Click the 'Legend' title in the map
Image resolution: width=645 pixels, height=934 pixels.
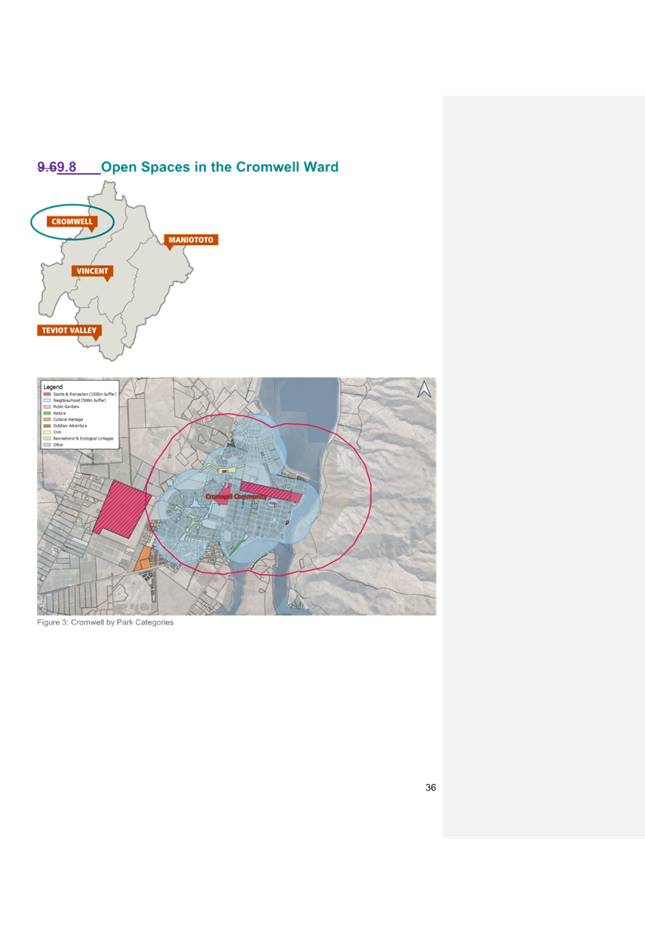click(x=53, y=387)
